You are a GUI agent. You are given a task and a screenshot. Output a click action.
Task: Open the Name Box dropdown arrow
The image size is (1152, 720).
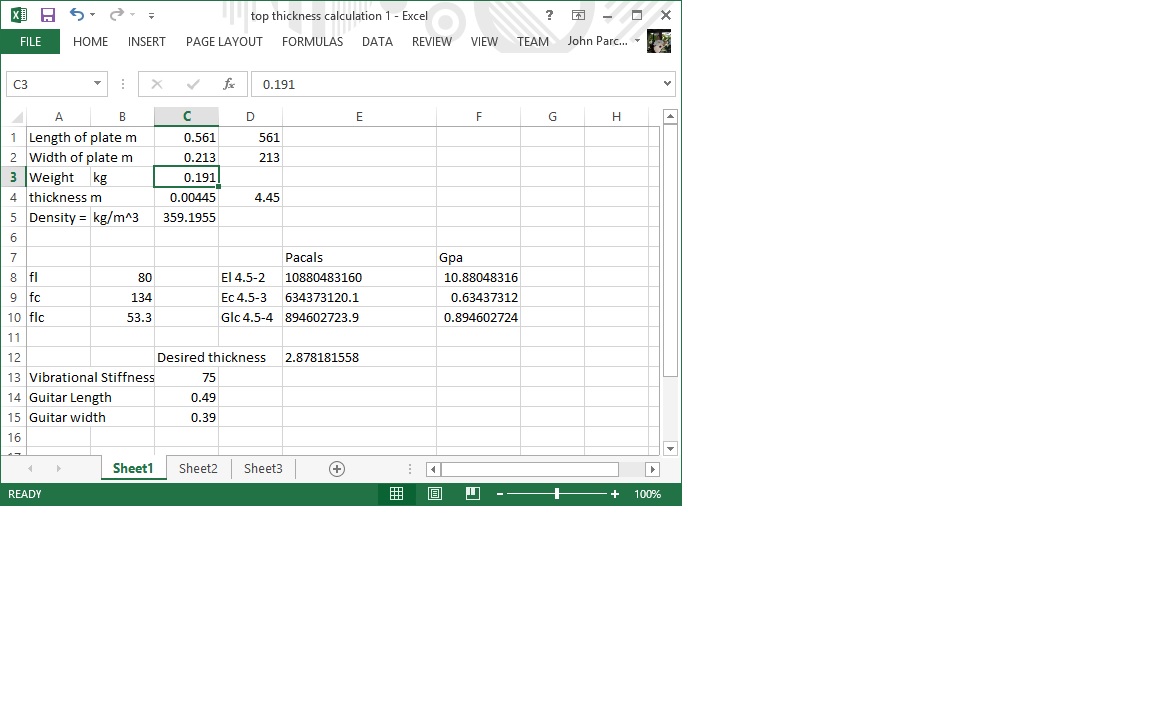[97, 84]
